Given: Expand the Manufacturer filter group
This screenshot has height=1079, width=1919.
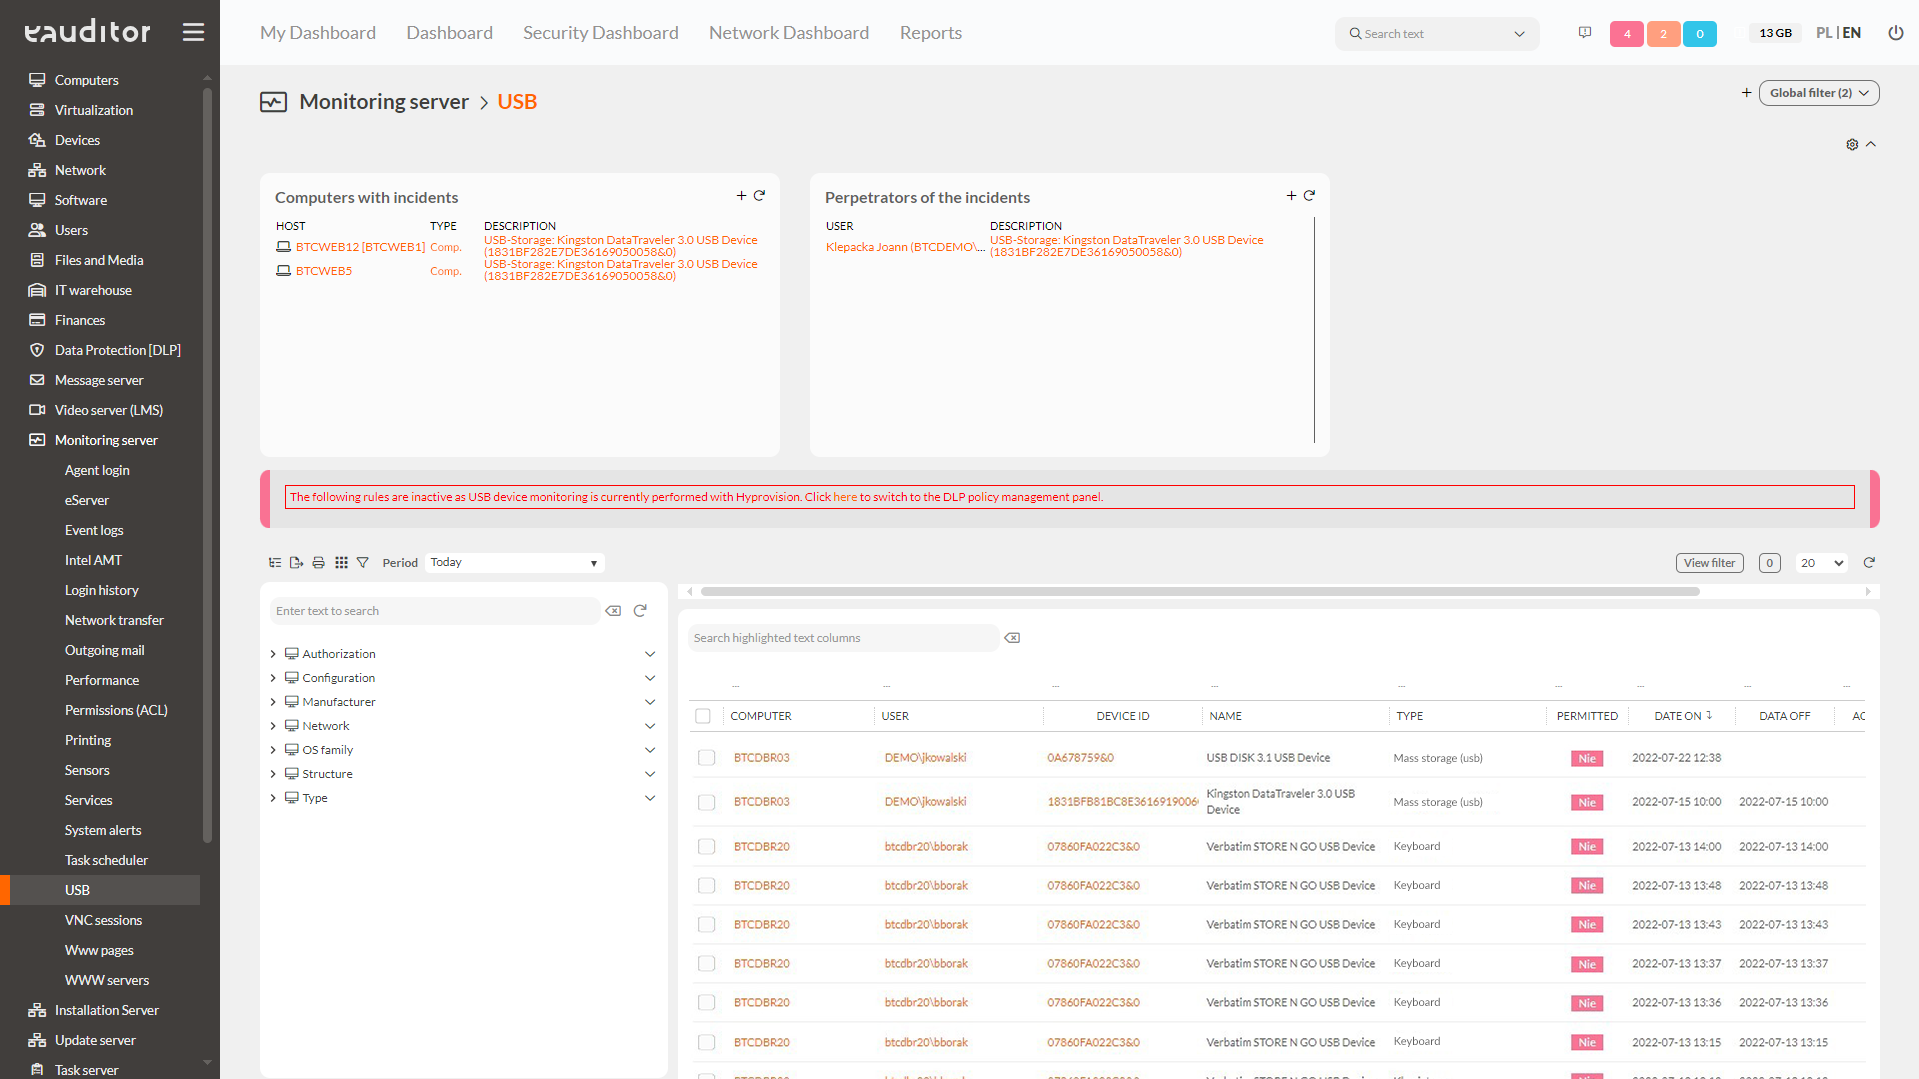Looking at the screenshot, I should [x=272, y=701].
